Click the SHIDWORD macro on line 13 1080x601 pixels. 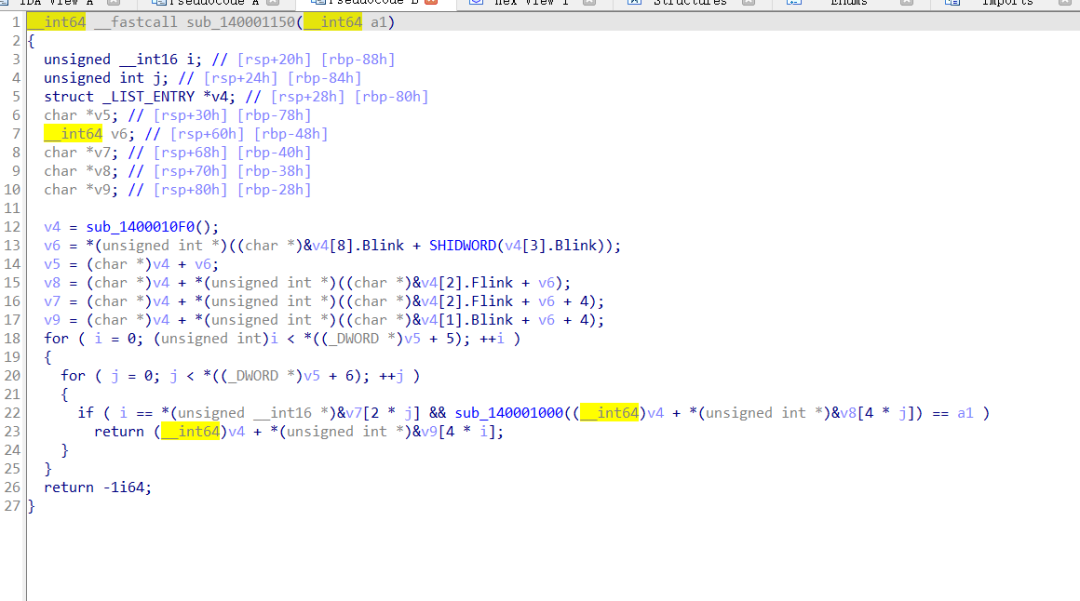tap(462, 245)
